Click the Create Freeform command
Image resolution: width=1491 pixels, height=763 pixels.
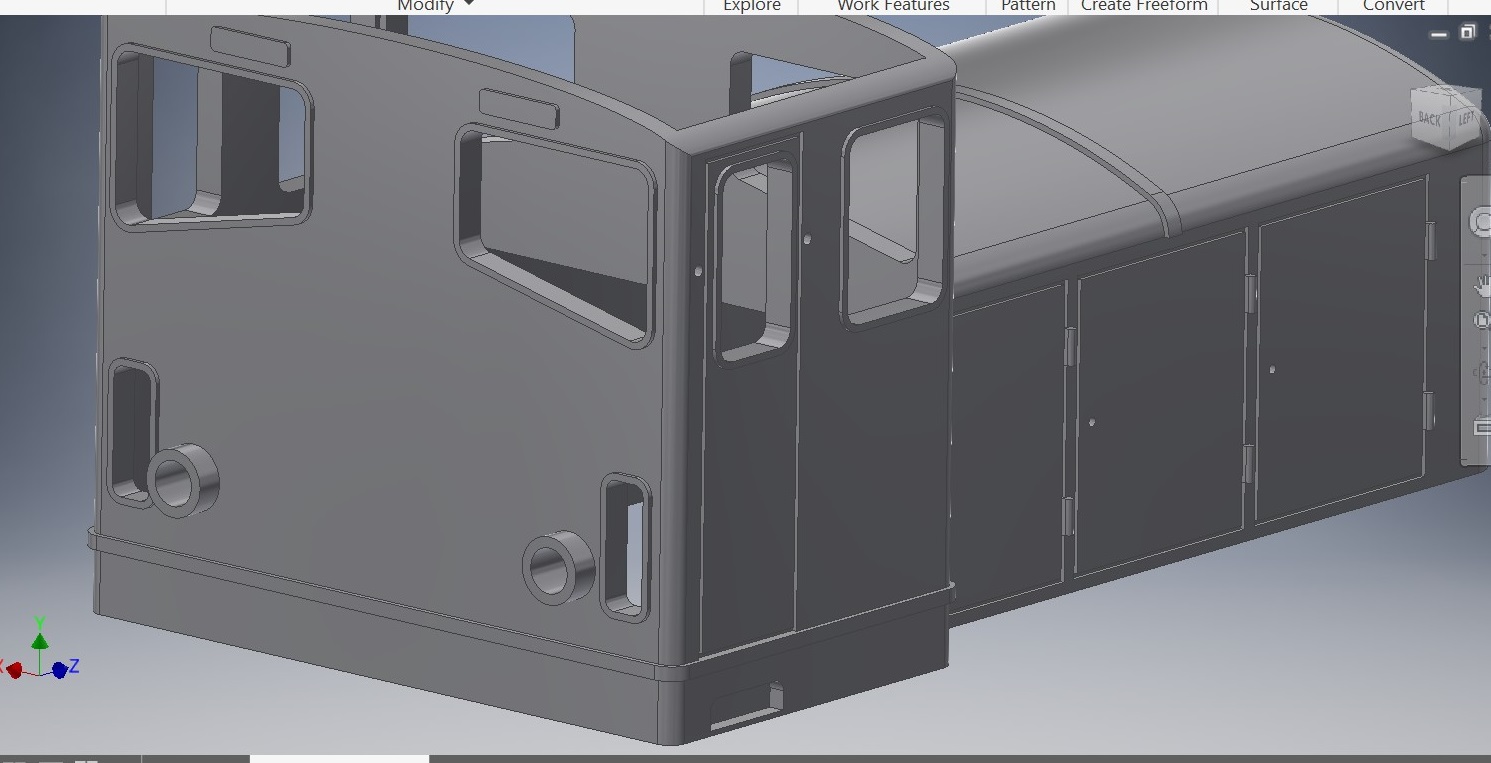[x=1143, y=6]
